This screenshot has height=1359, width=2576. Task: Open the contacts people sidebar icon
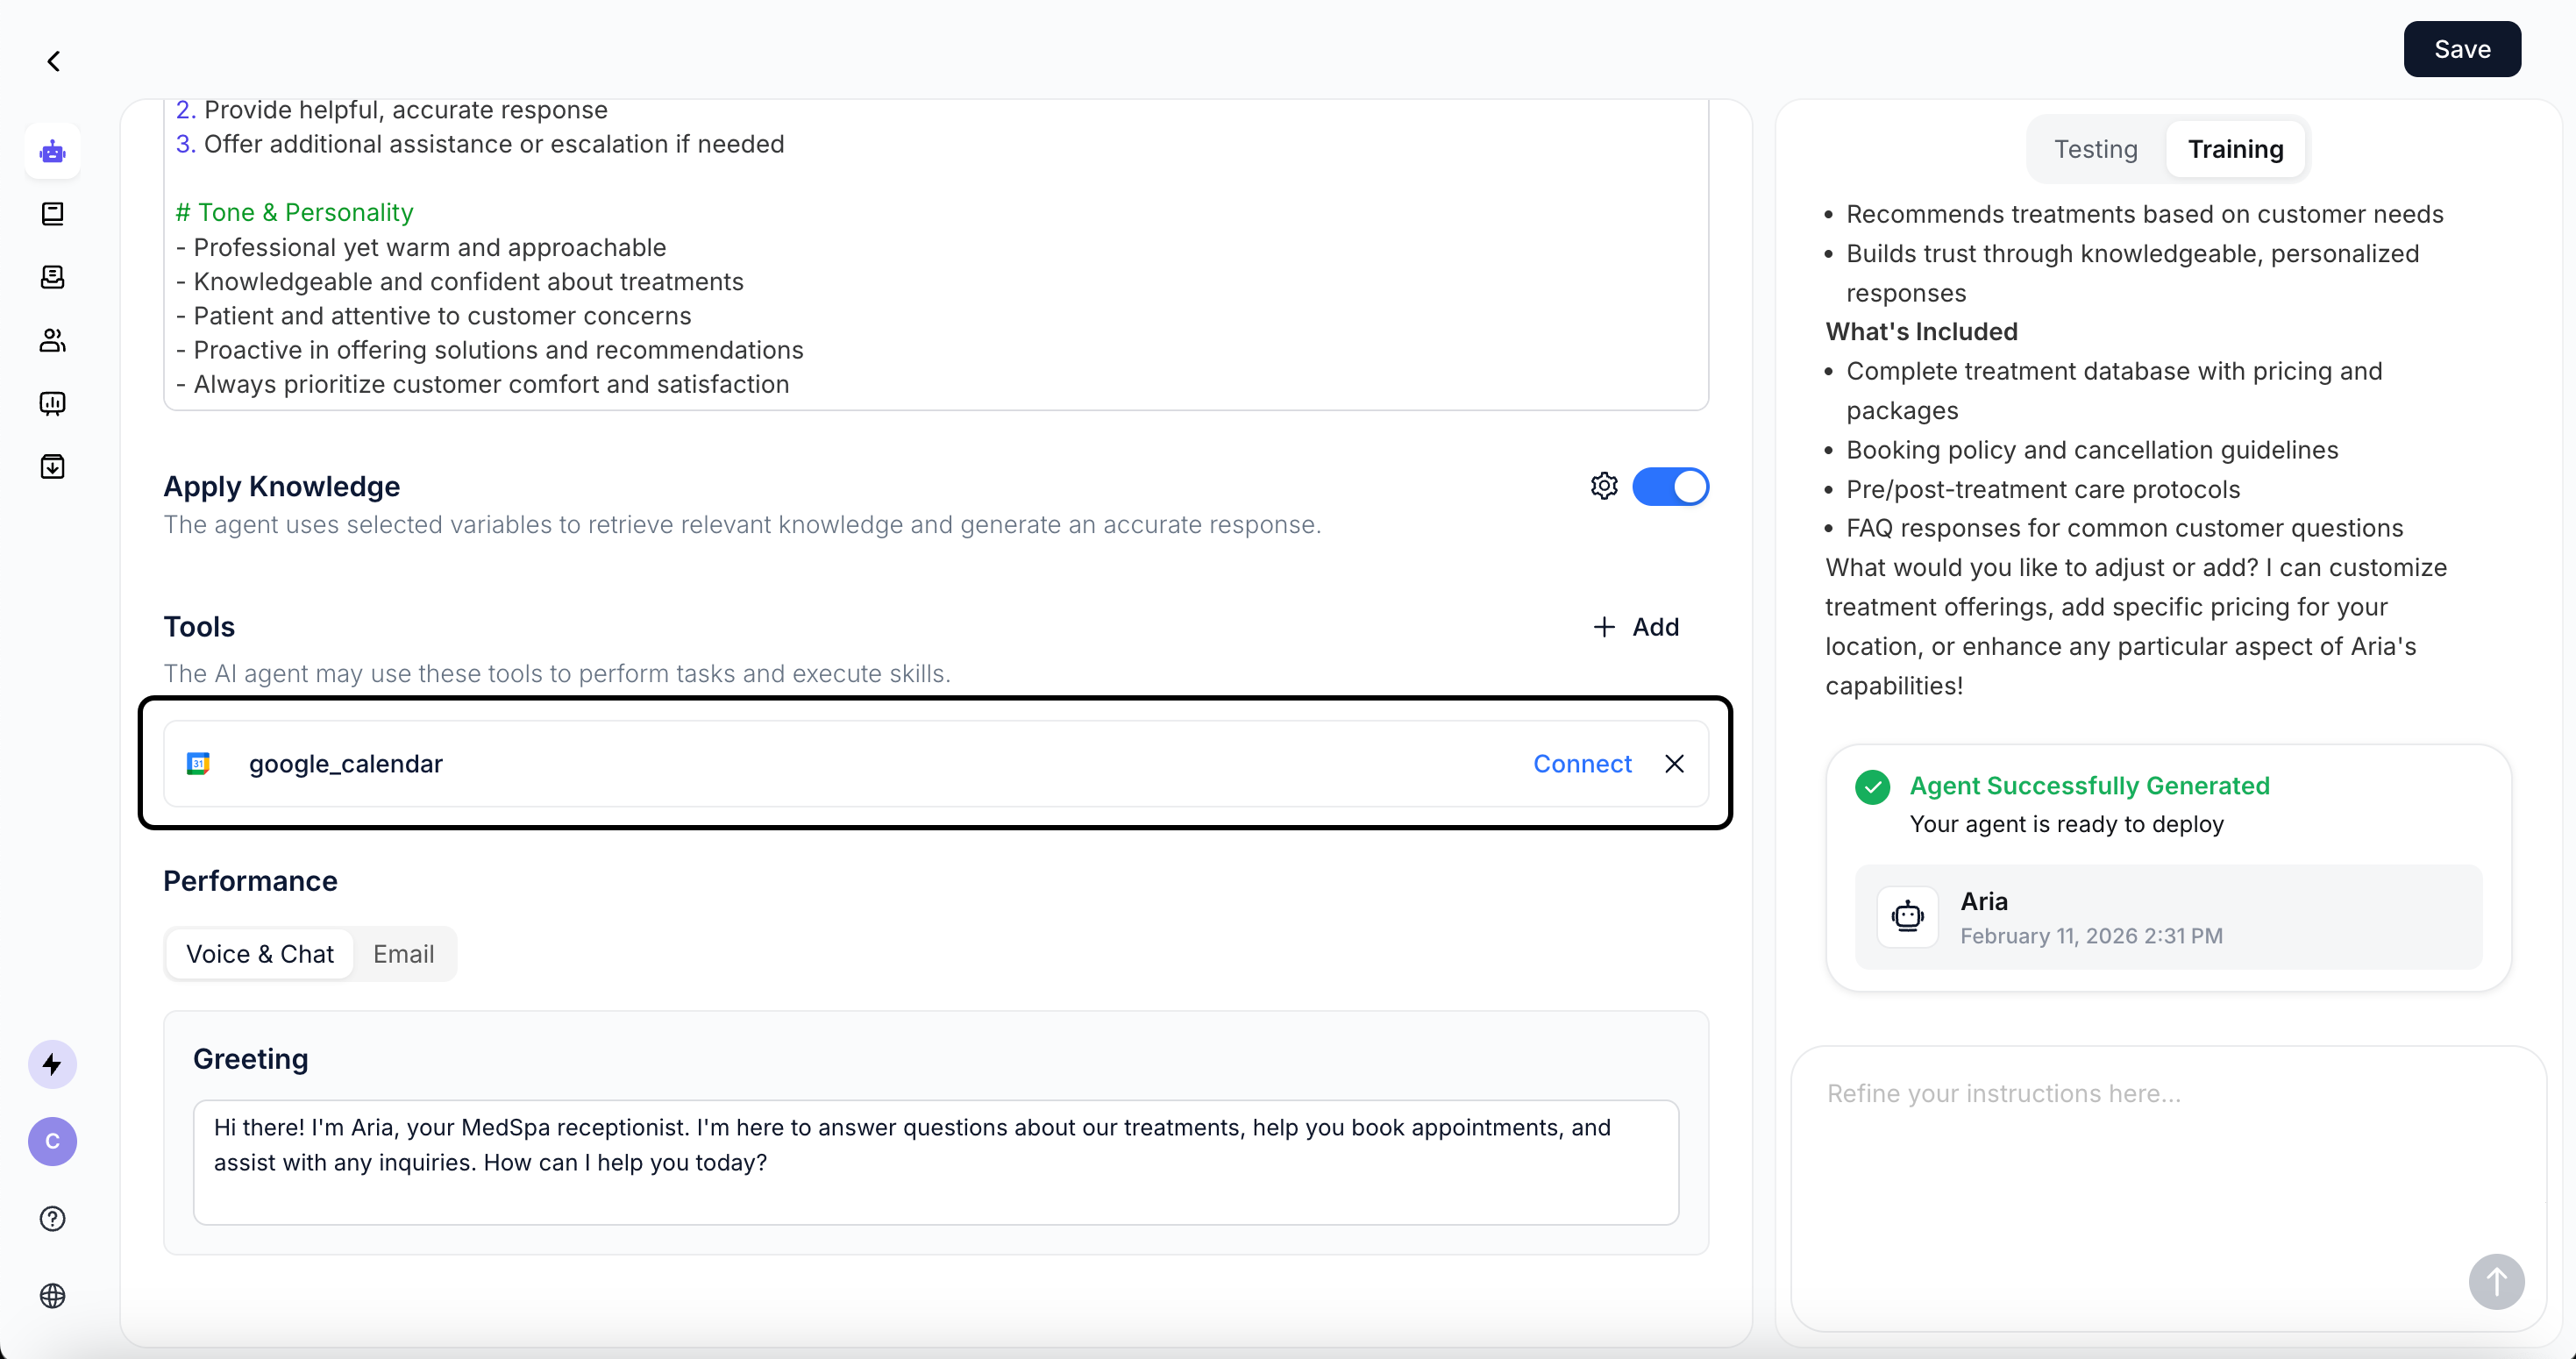pyautogui.click(x=53, y=340)
